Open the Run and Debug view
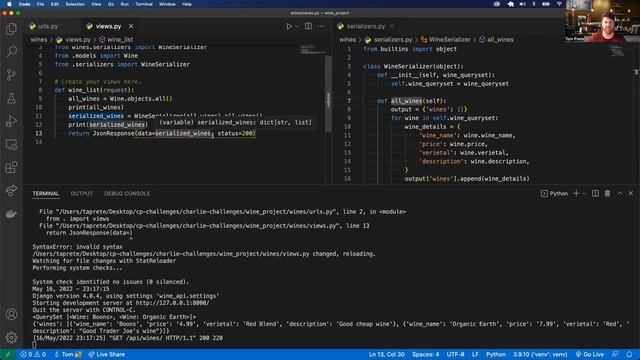Screen dimensions: 640x360 click(11, 121)
